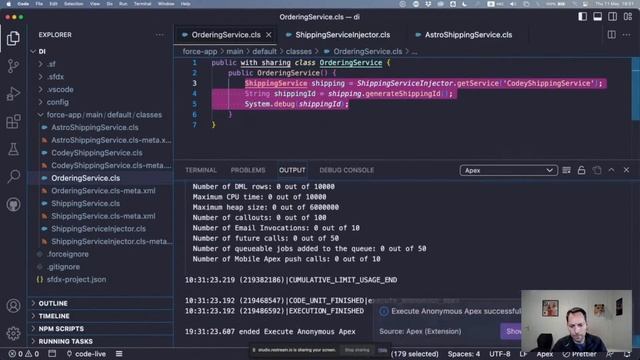Clear the output panel
The width and height of the screenshot is (640, 360).
tap(567, 170)
